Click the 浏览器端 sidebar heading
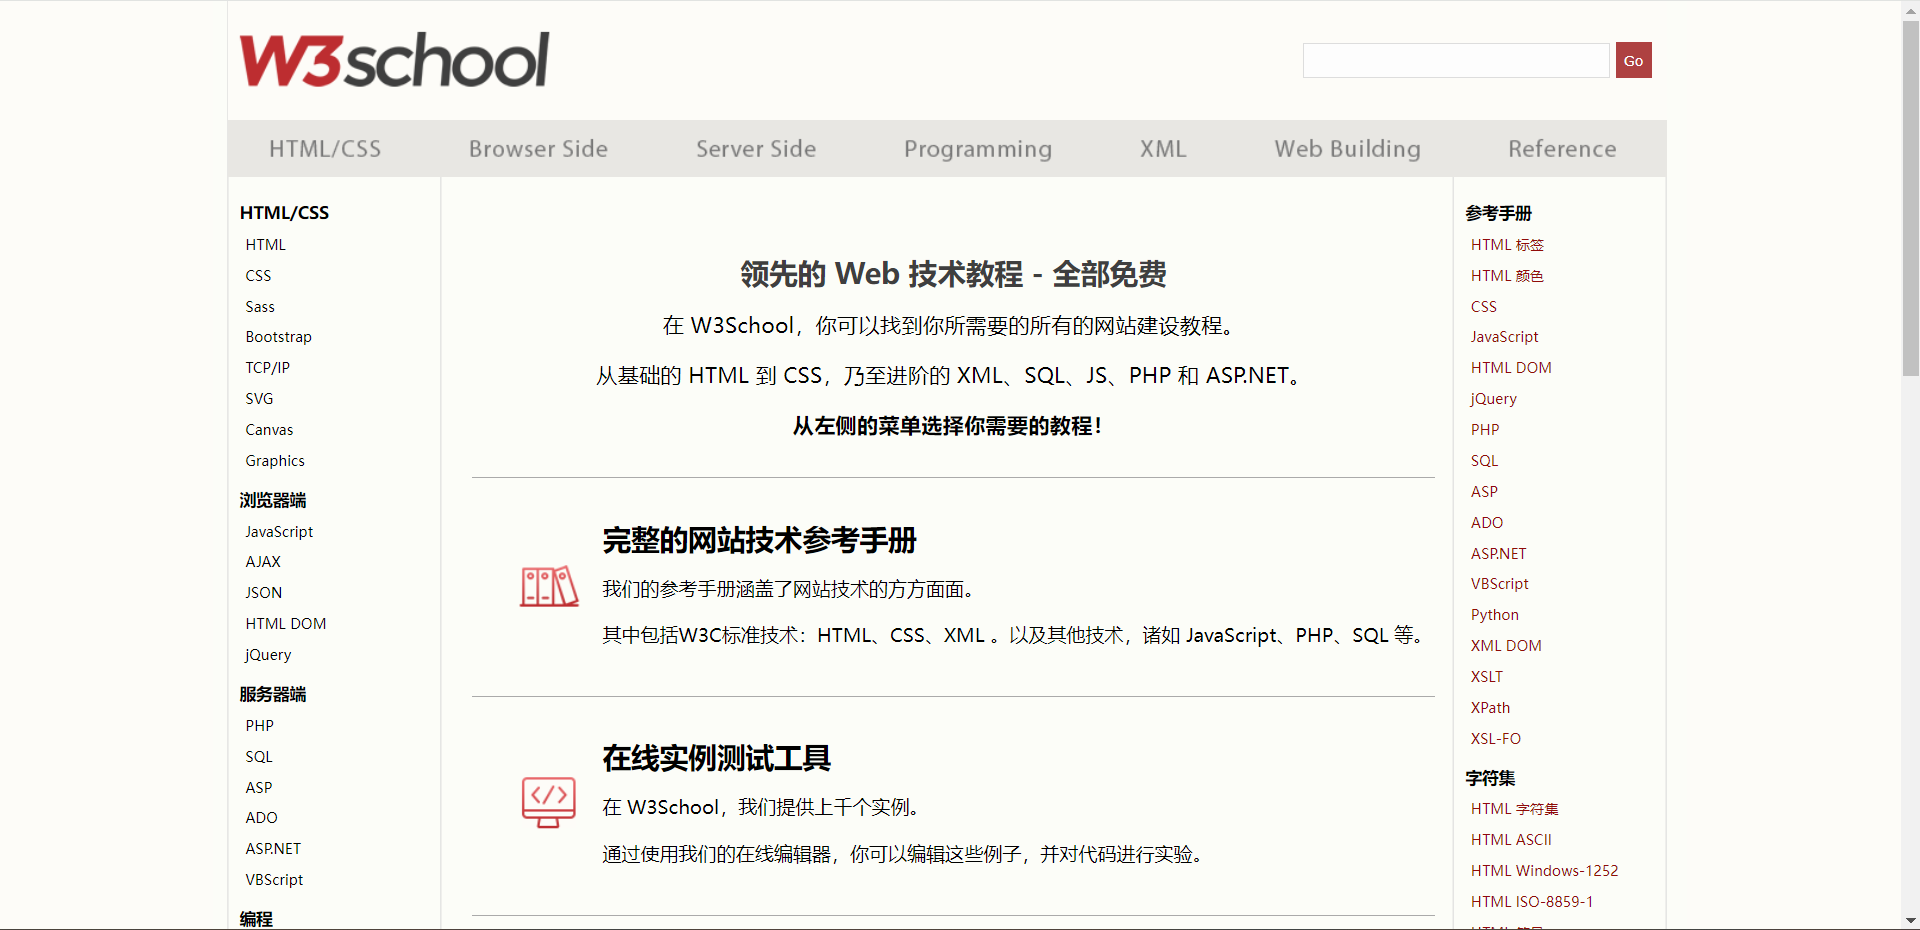 click(273, 500)
